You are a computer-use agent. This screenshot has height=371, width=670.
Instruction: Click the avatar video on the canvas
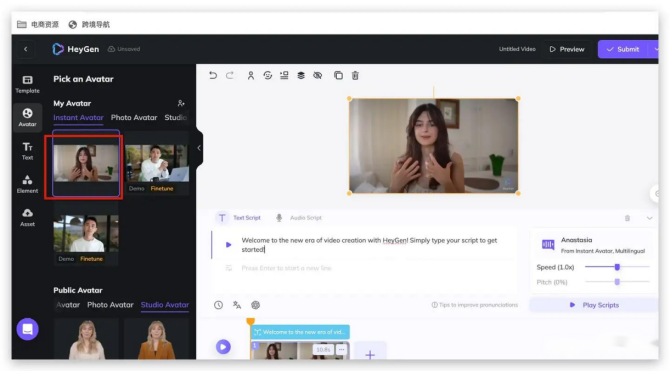point(434,146)
